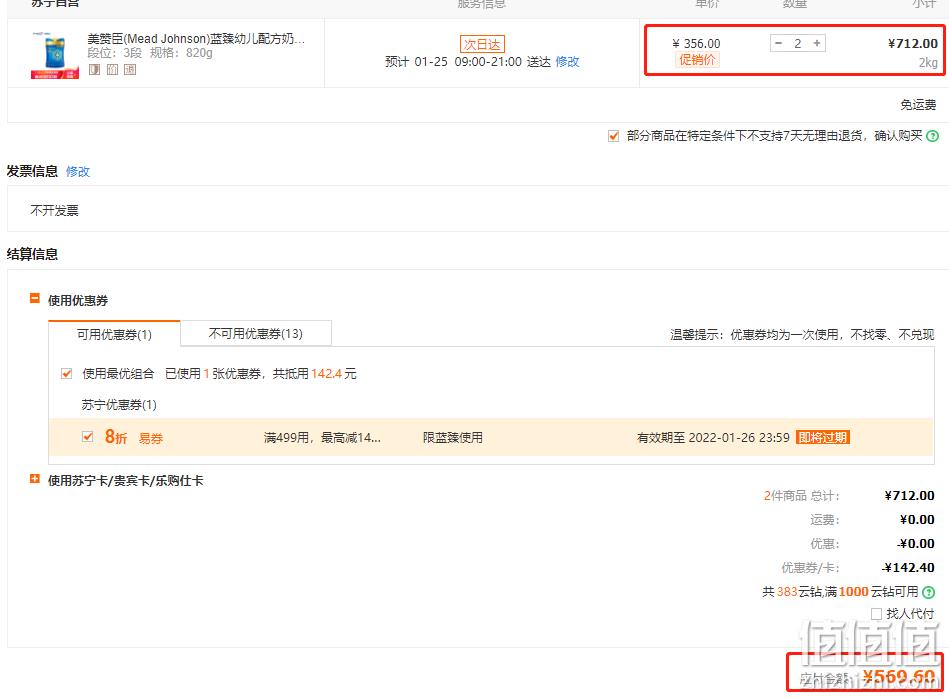Click the 运费 ¥0.00 amount
The width and height of the screenshot is (949, 699).
pos(917,520)
